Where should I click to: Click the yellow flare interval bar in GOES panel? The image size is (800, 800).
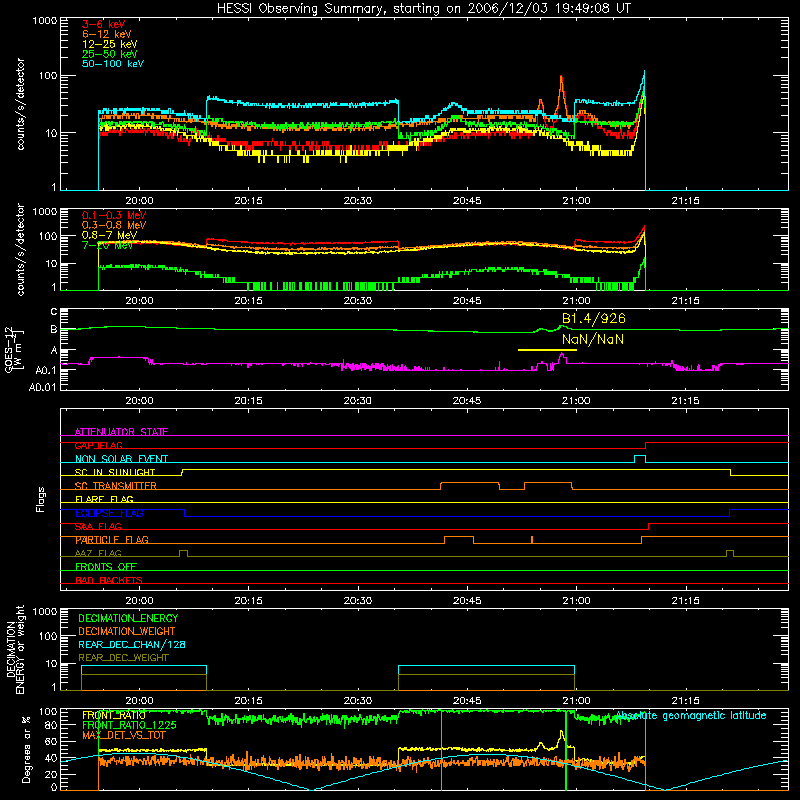click(x=547, y=350)
